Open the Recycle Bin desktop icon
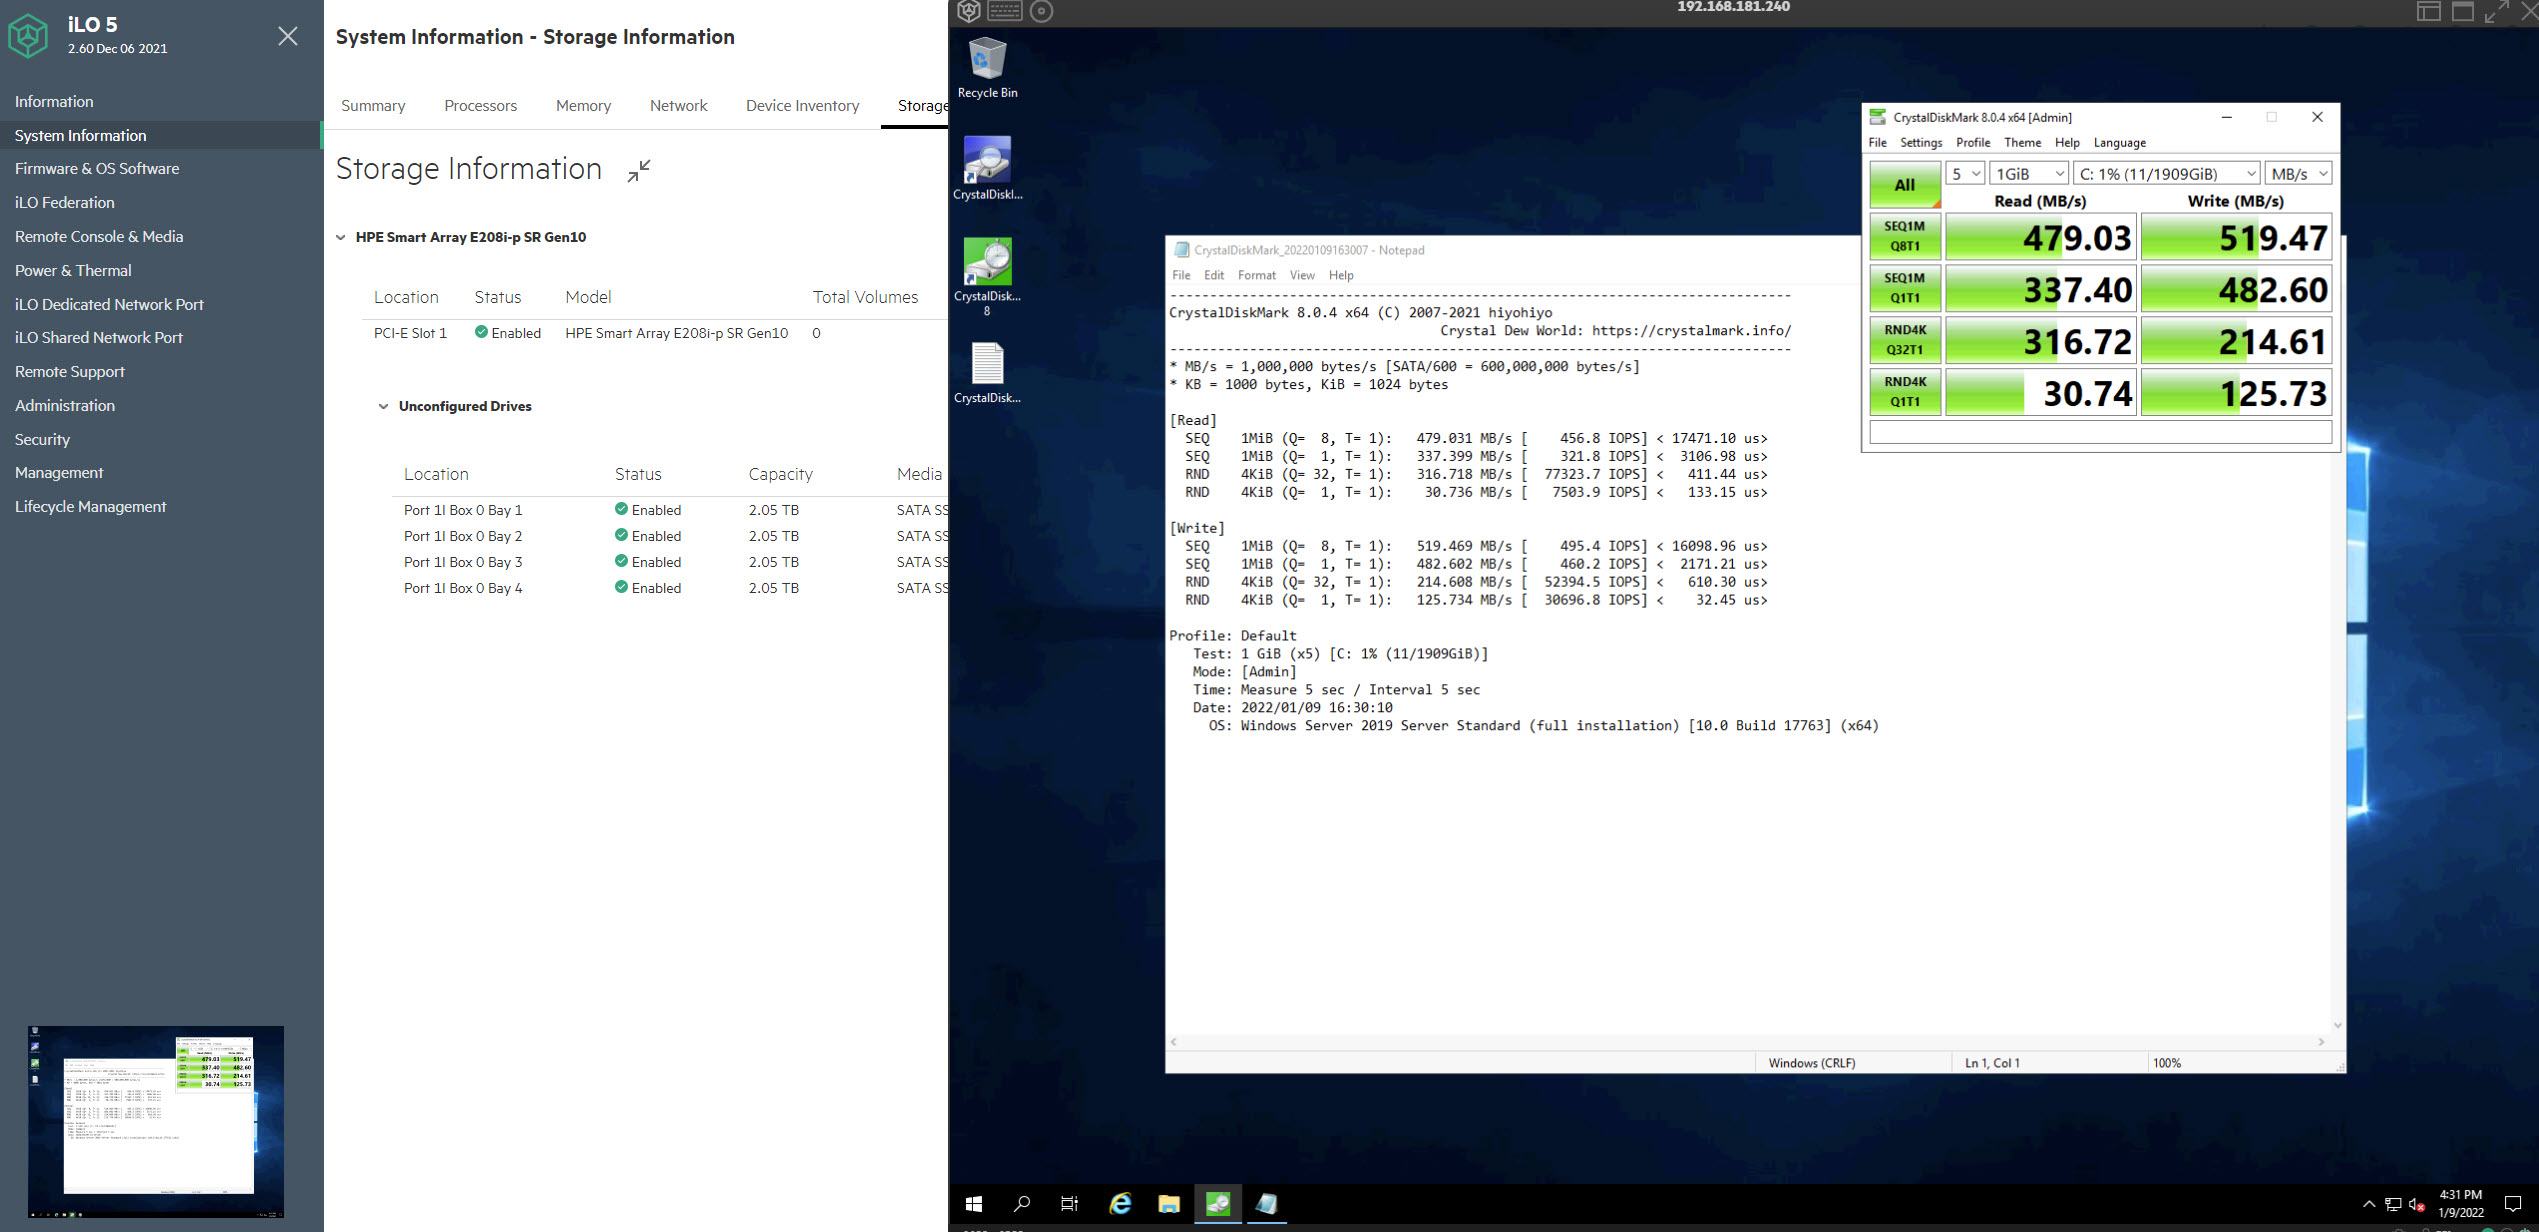The height and width of the screenshot is (1232, 2539). tap(987, 68)
